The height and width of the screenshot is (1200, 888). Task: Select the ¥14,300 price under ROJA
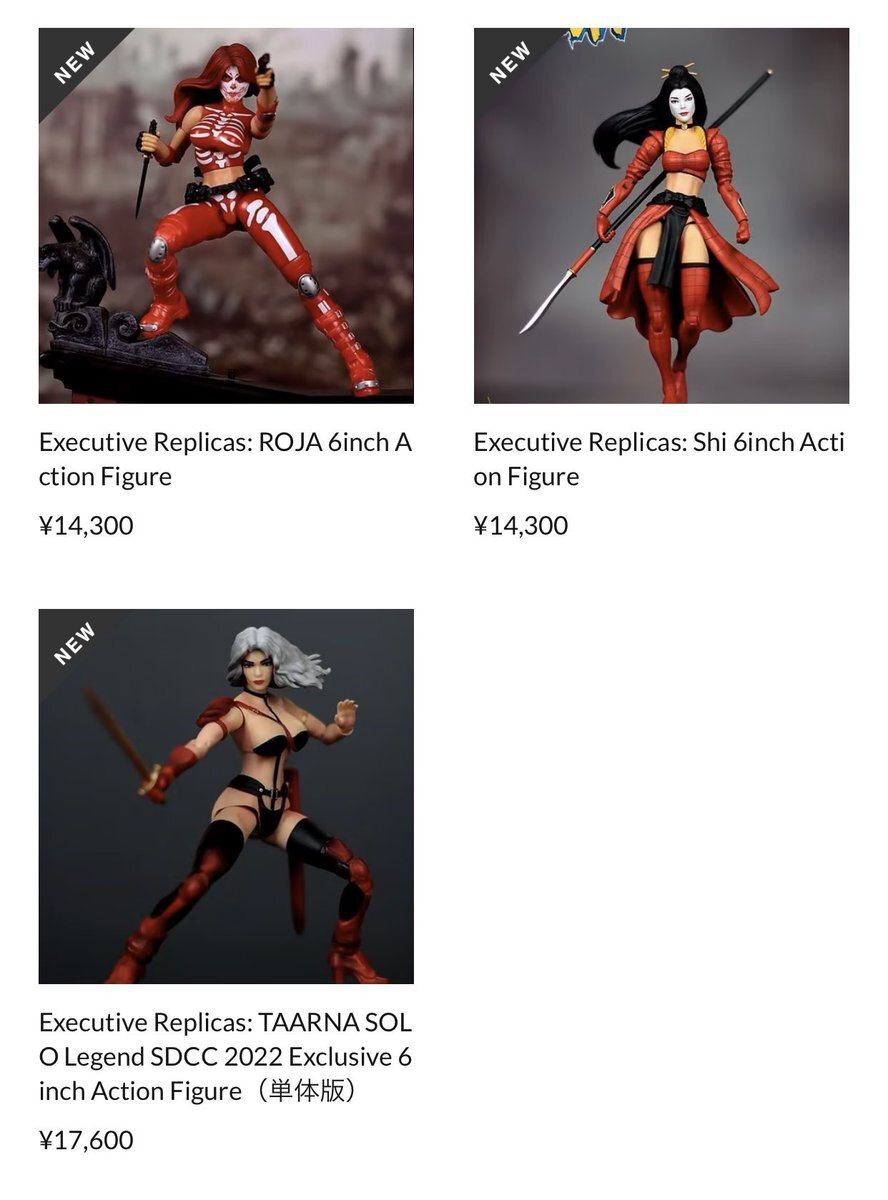[86, 525]
